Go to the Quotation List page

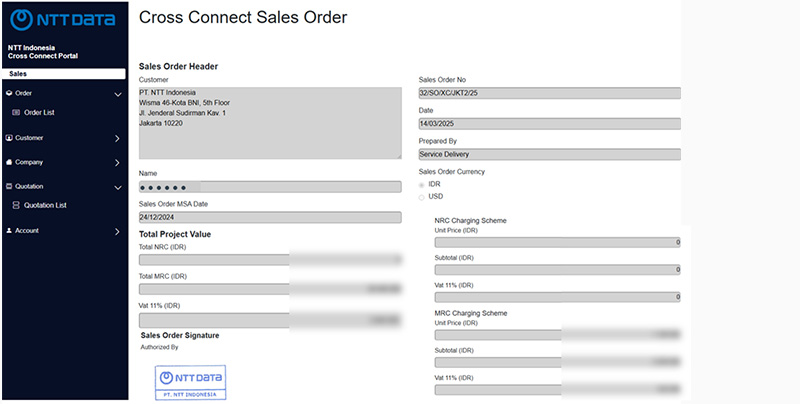45,205
